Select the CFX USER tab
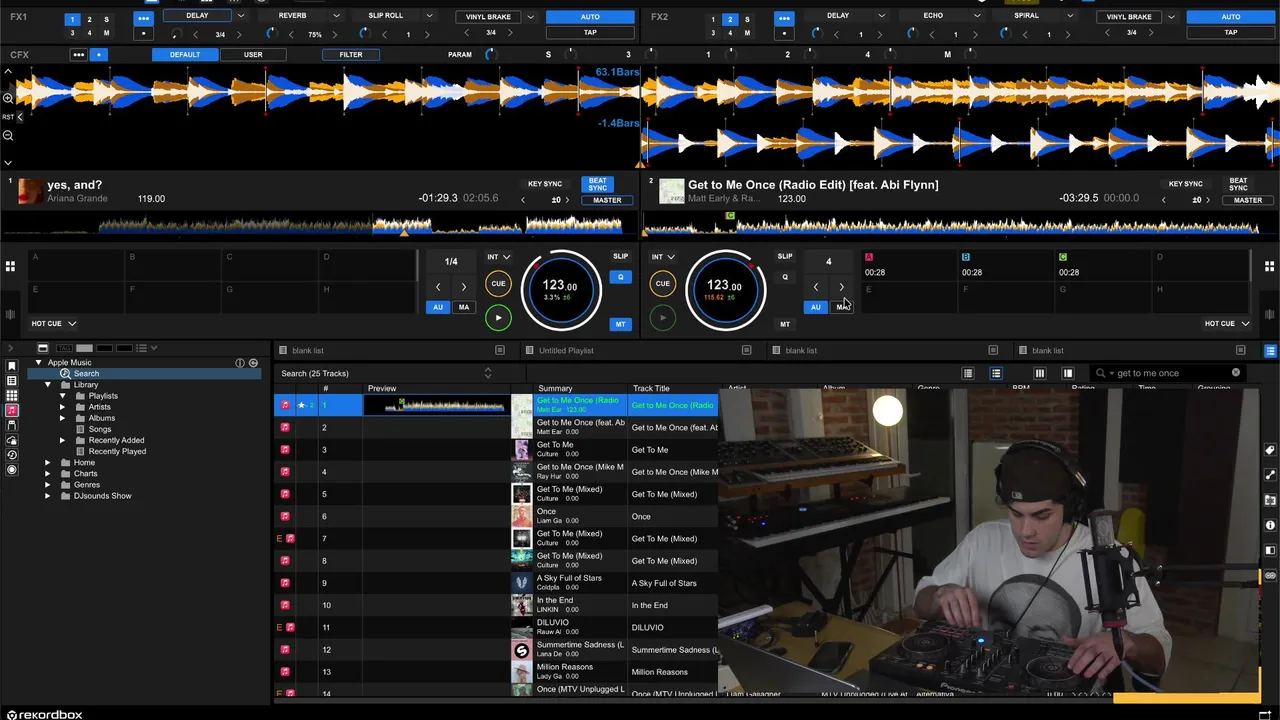This screenshot has width=1280, height=720. point(253,54)
